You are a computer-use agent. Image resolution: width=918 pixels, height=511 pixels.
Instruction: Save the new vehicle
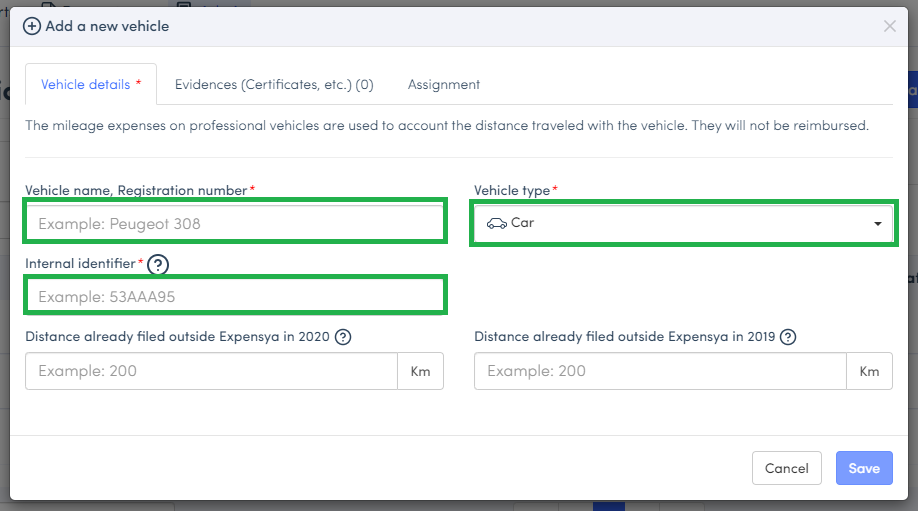pyautogui.click(x=863, y=468)
